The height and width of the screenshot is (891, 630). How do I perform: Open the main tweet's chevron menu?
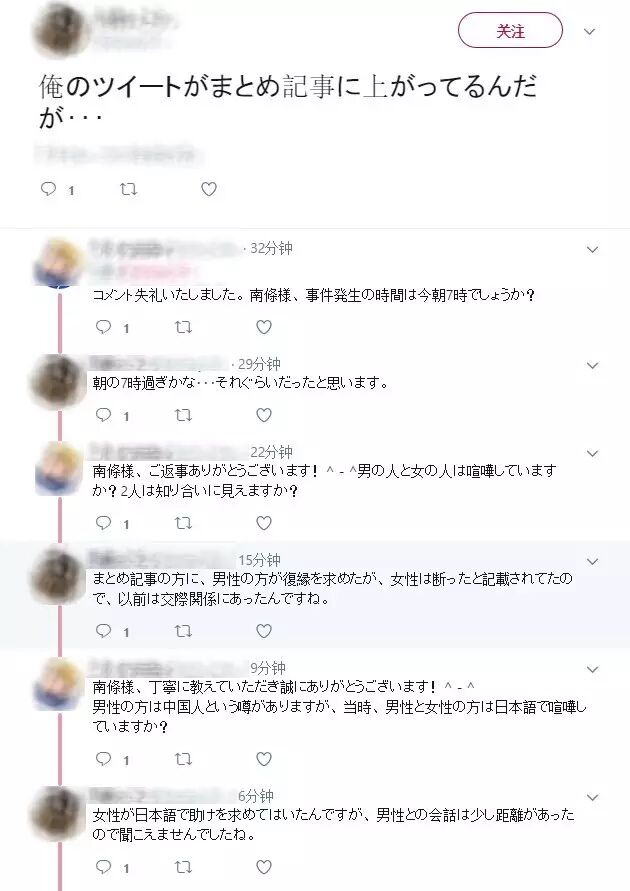coord(590,31)
